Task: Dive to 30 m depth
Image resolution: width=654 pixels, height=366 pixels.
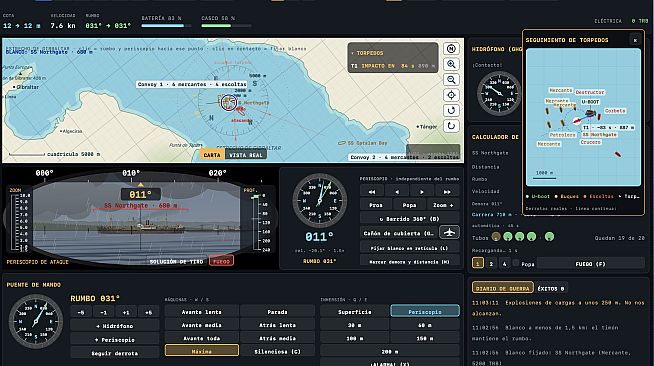Action: point(355,325)
